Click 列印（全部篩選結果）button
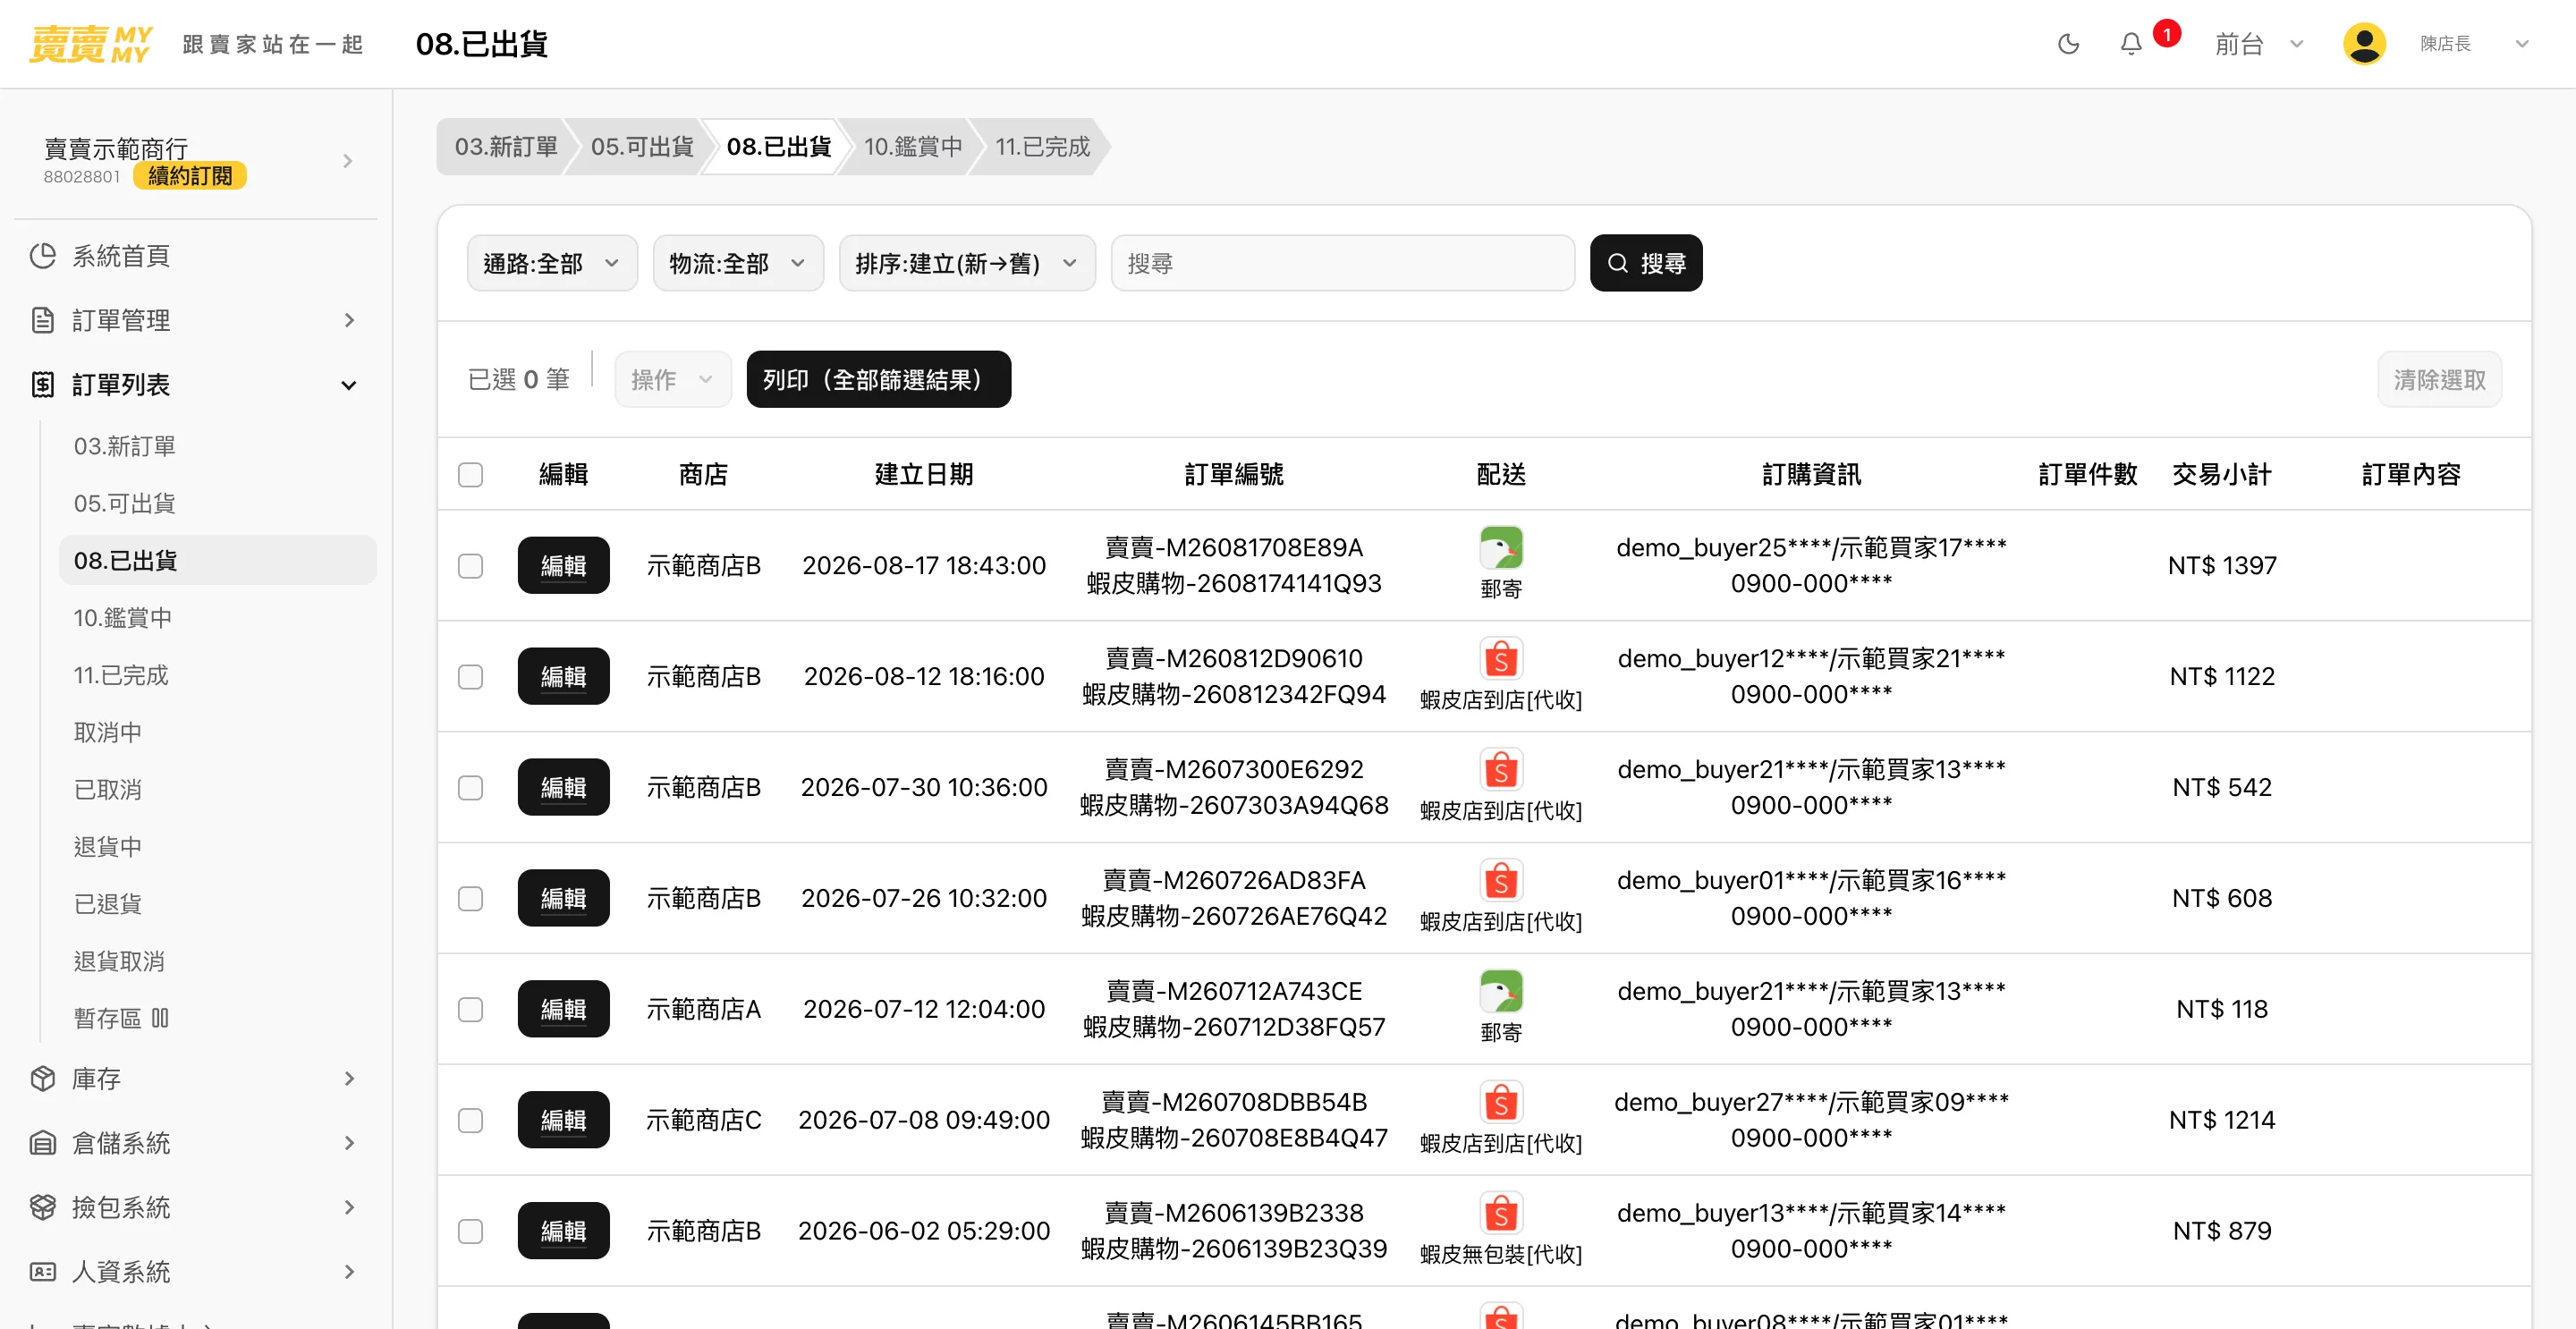Screen dimensions: 2576x1329 tap(878, 379)
